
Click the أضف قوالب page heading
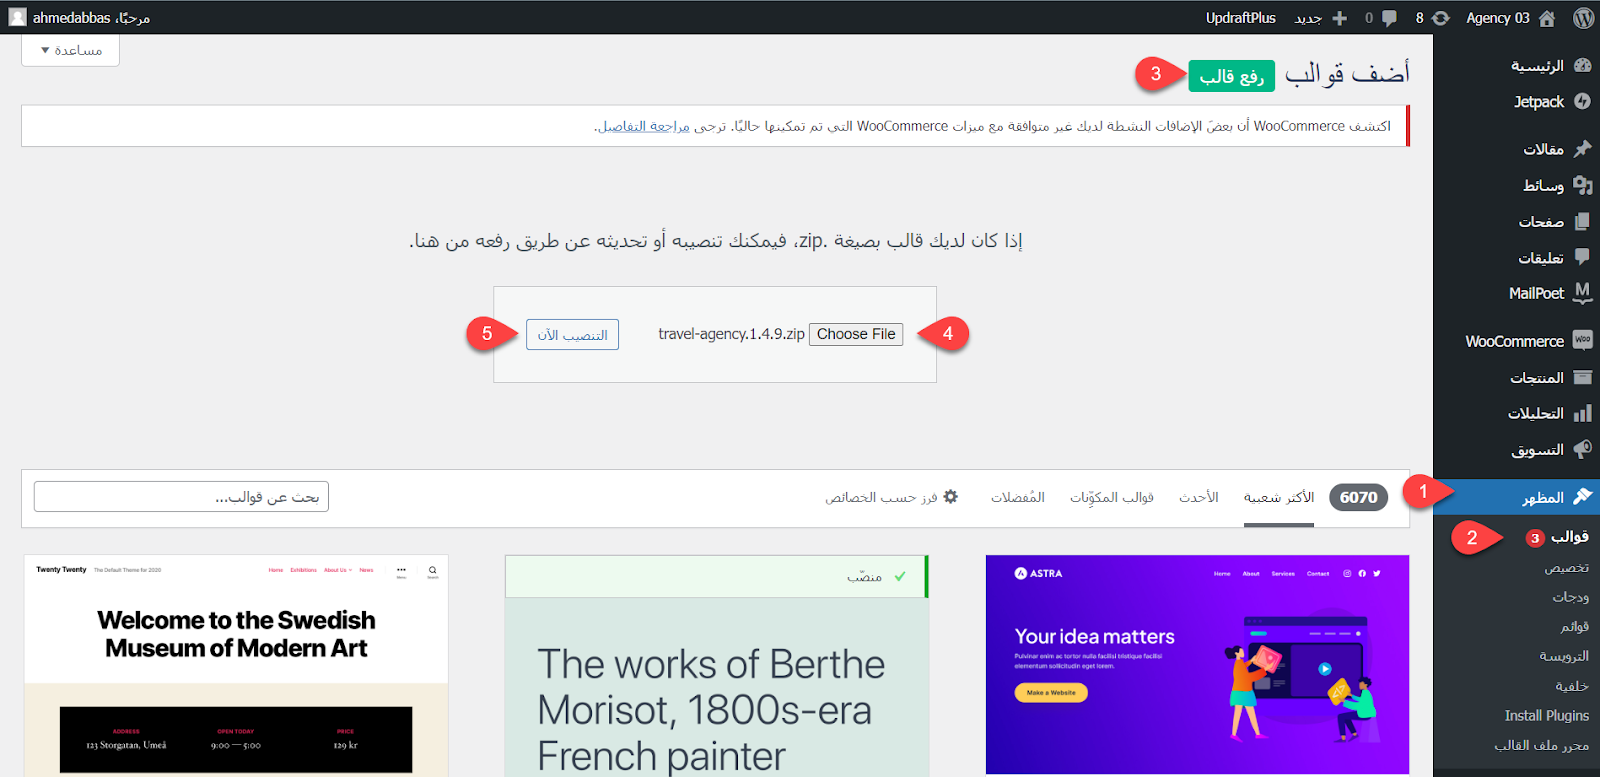click(x=1347, y=74)
